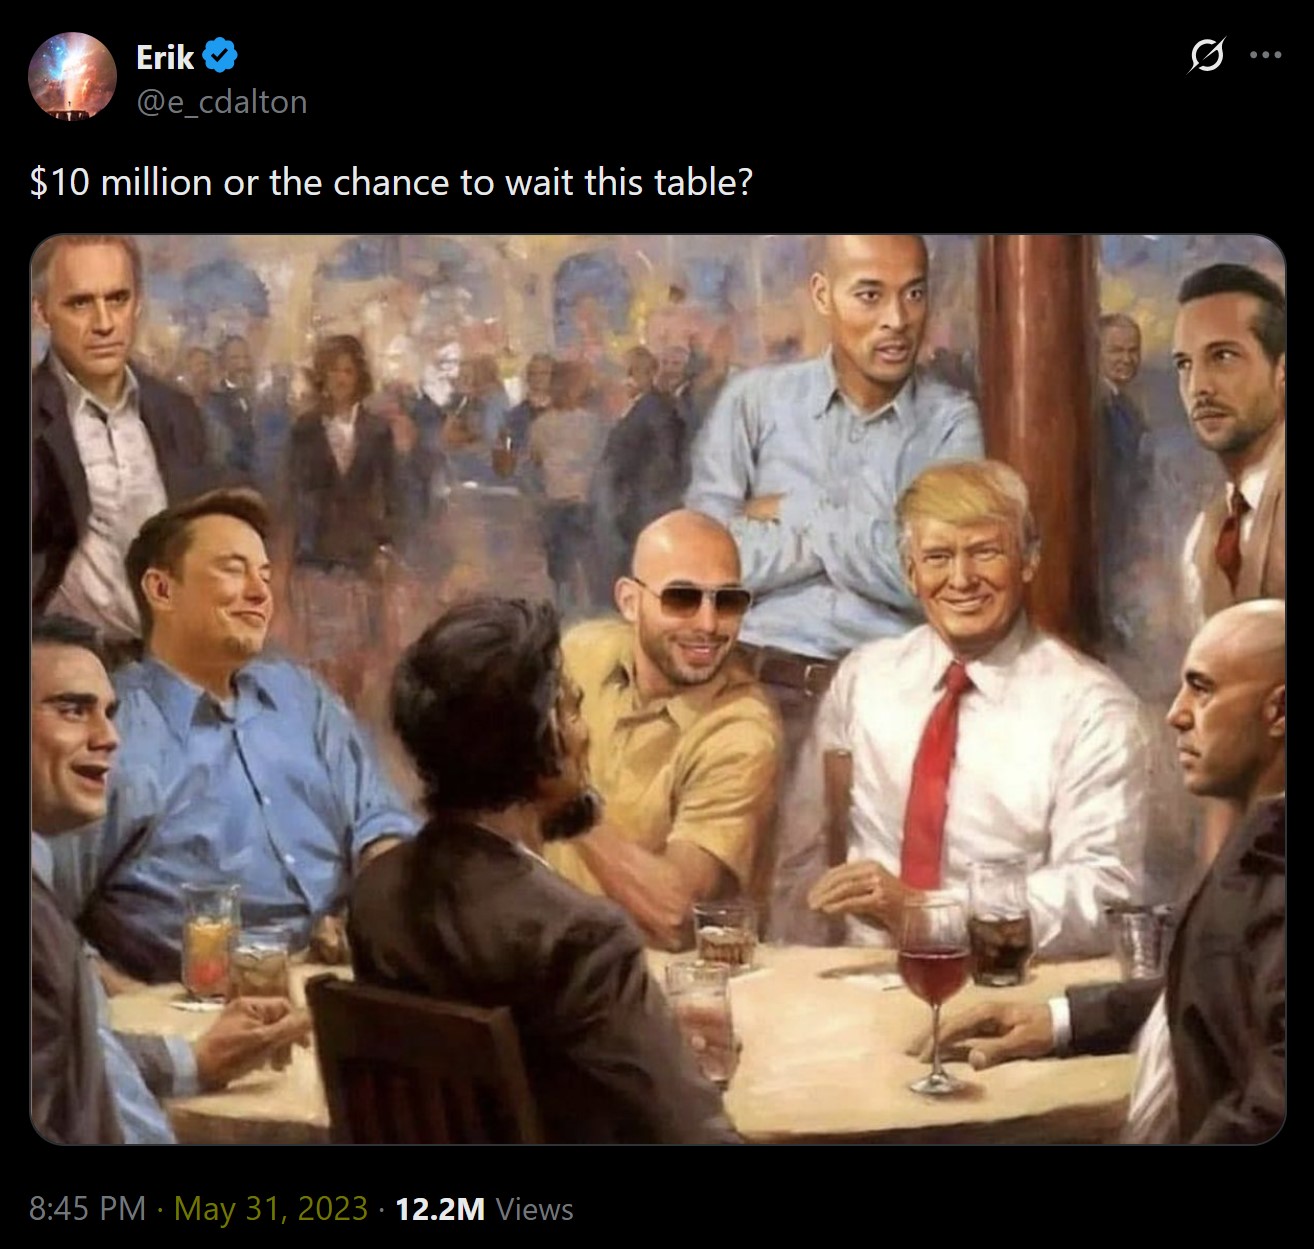Image resolution: width=1314 pixels, height=1249 pixels.
Task: Open the three-dot more options menu
Action: pyautogui.click(x=1266, y=56)
